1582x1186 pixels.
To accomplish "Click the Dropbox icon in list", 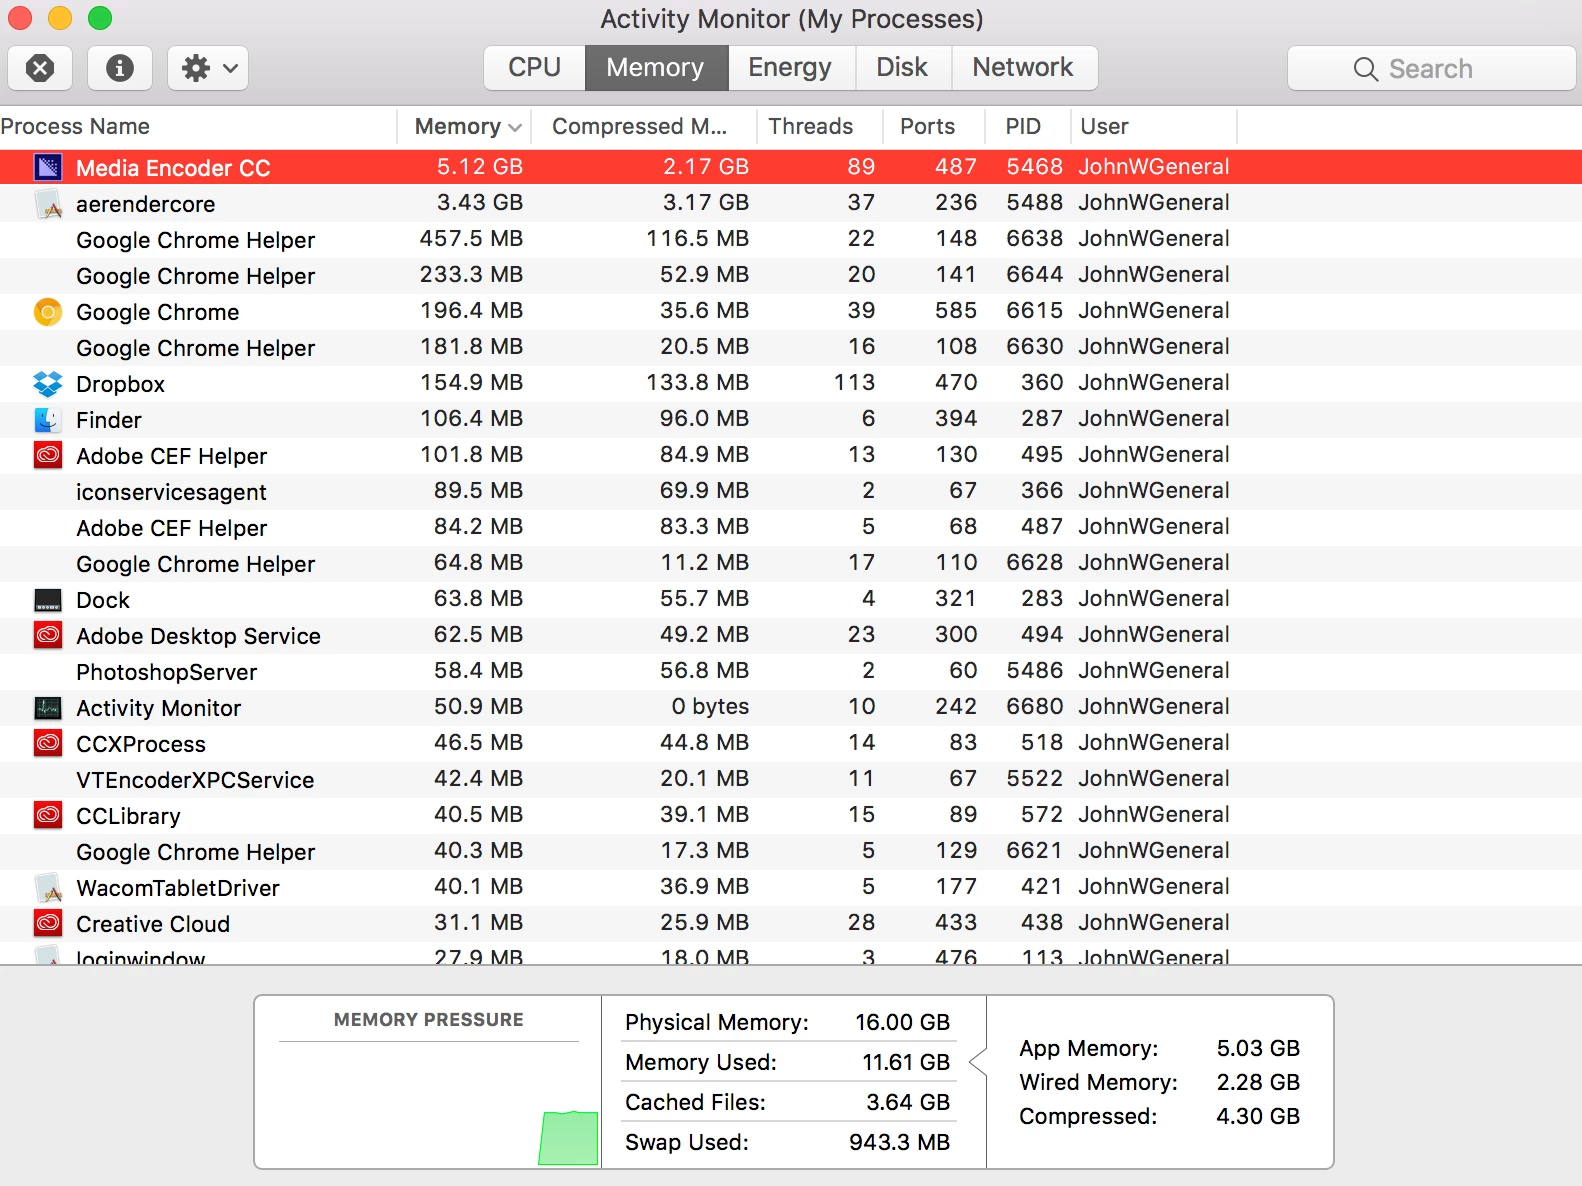I will [48, 384].
